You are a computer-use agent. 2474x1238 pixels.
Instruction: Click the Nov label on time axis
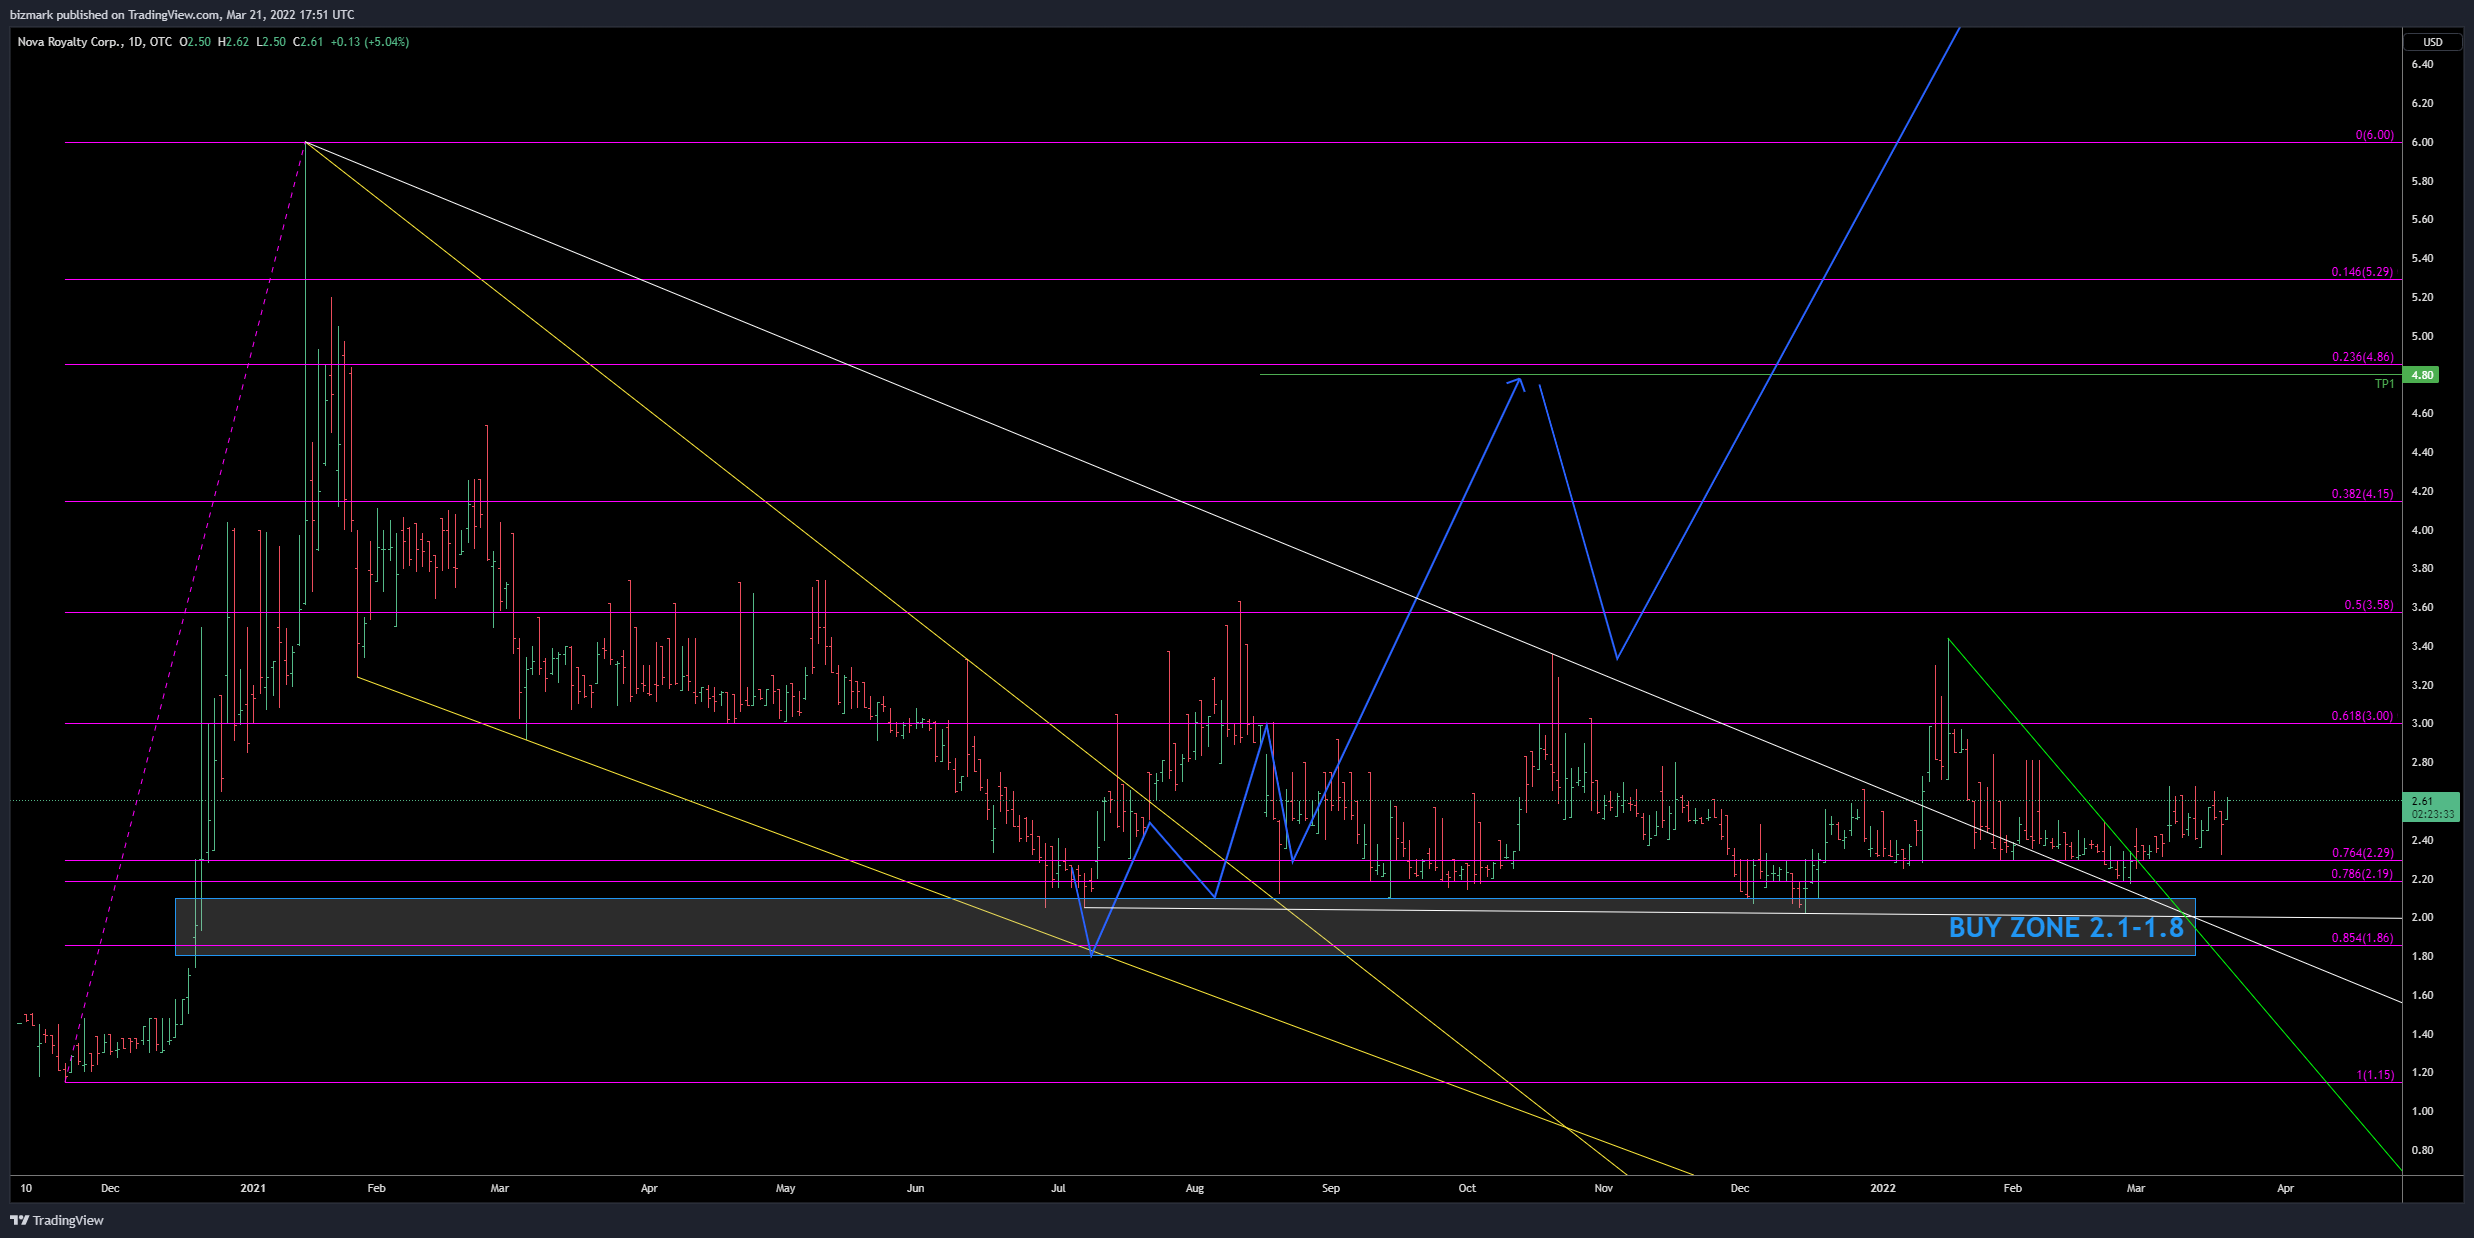(x=1603, y=1188)
